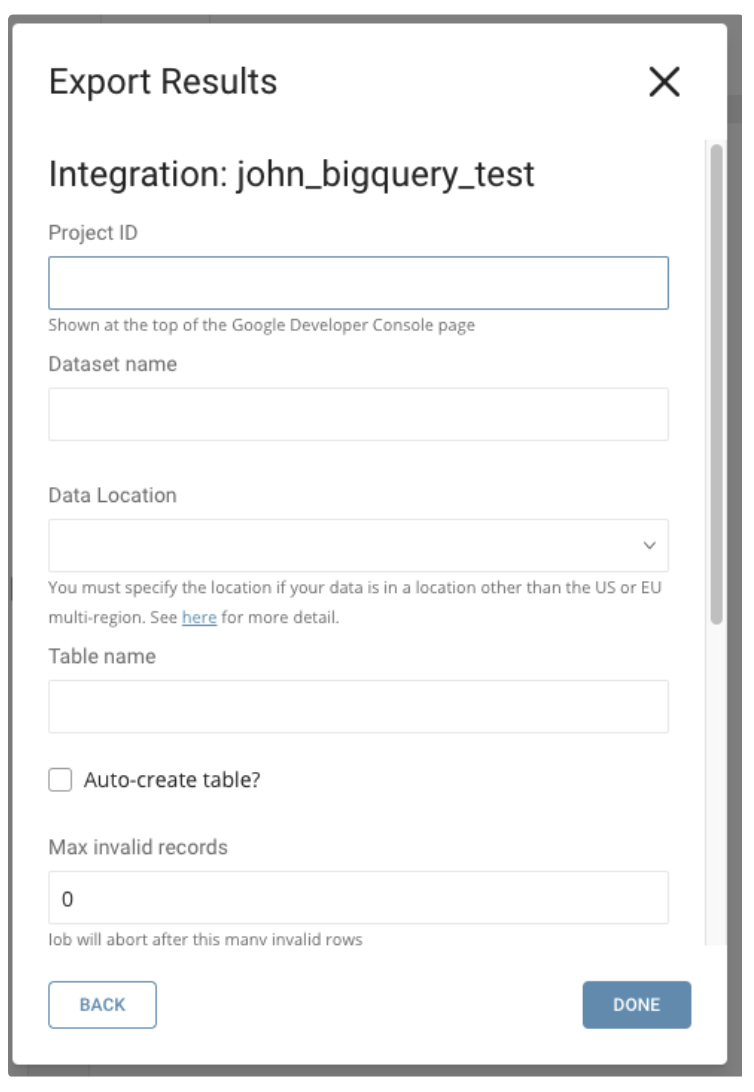Viewport: 754px width, 1092px height.
Task: Open the 'here' link for location details
Action: tap(199, 618)
